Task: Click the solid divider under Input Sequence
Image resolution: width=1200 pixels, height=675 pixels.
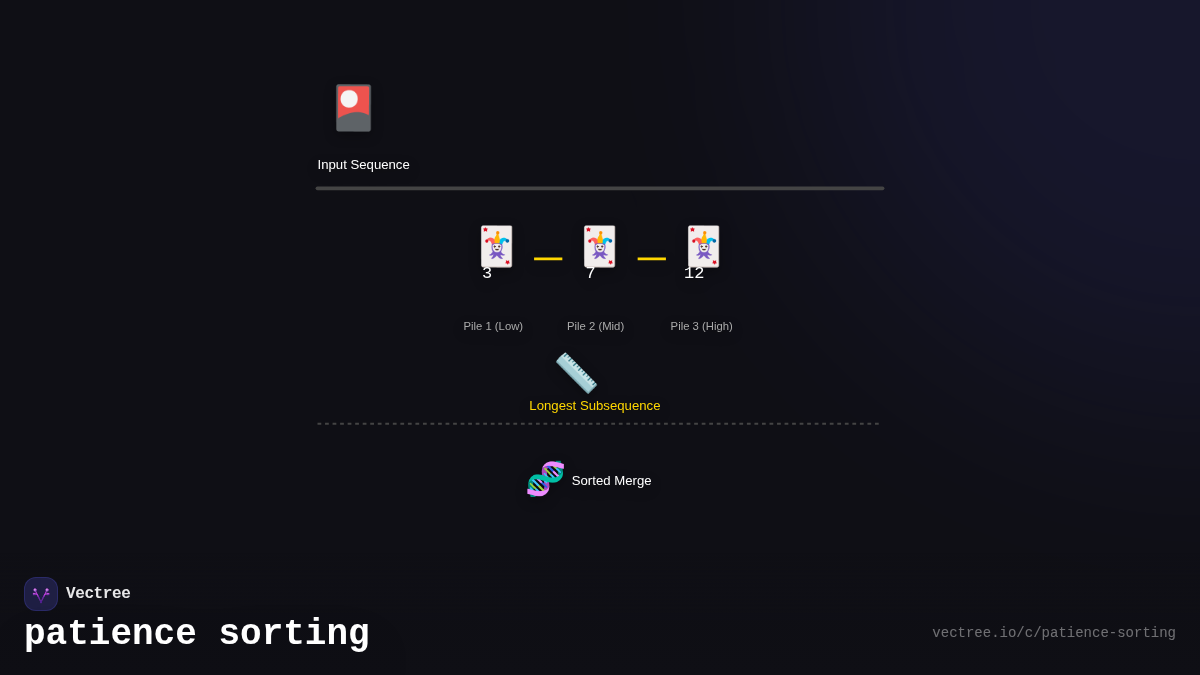Action: (599, 187)
